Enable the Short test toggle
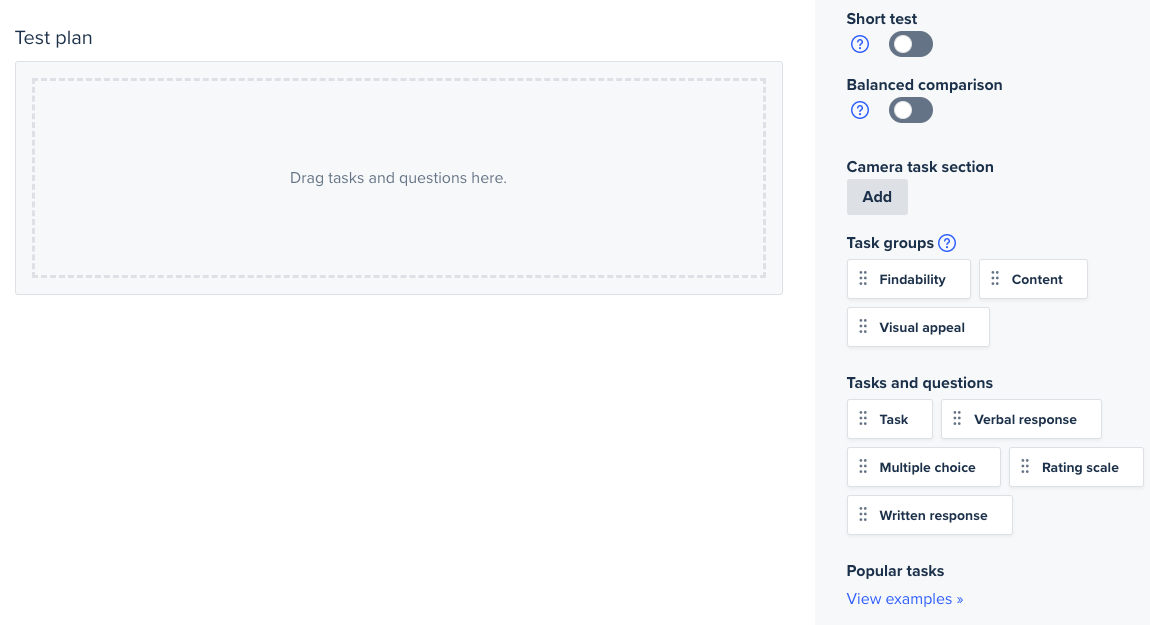This screenshot has height=625, width=1150. pos(911,44)
